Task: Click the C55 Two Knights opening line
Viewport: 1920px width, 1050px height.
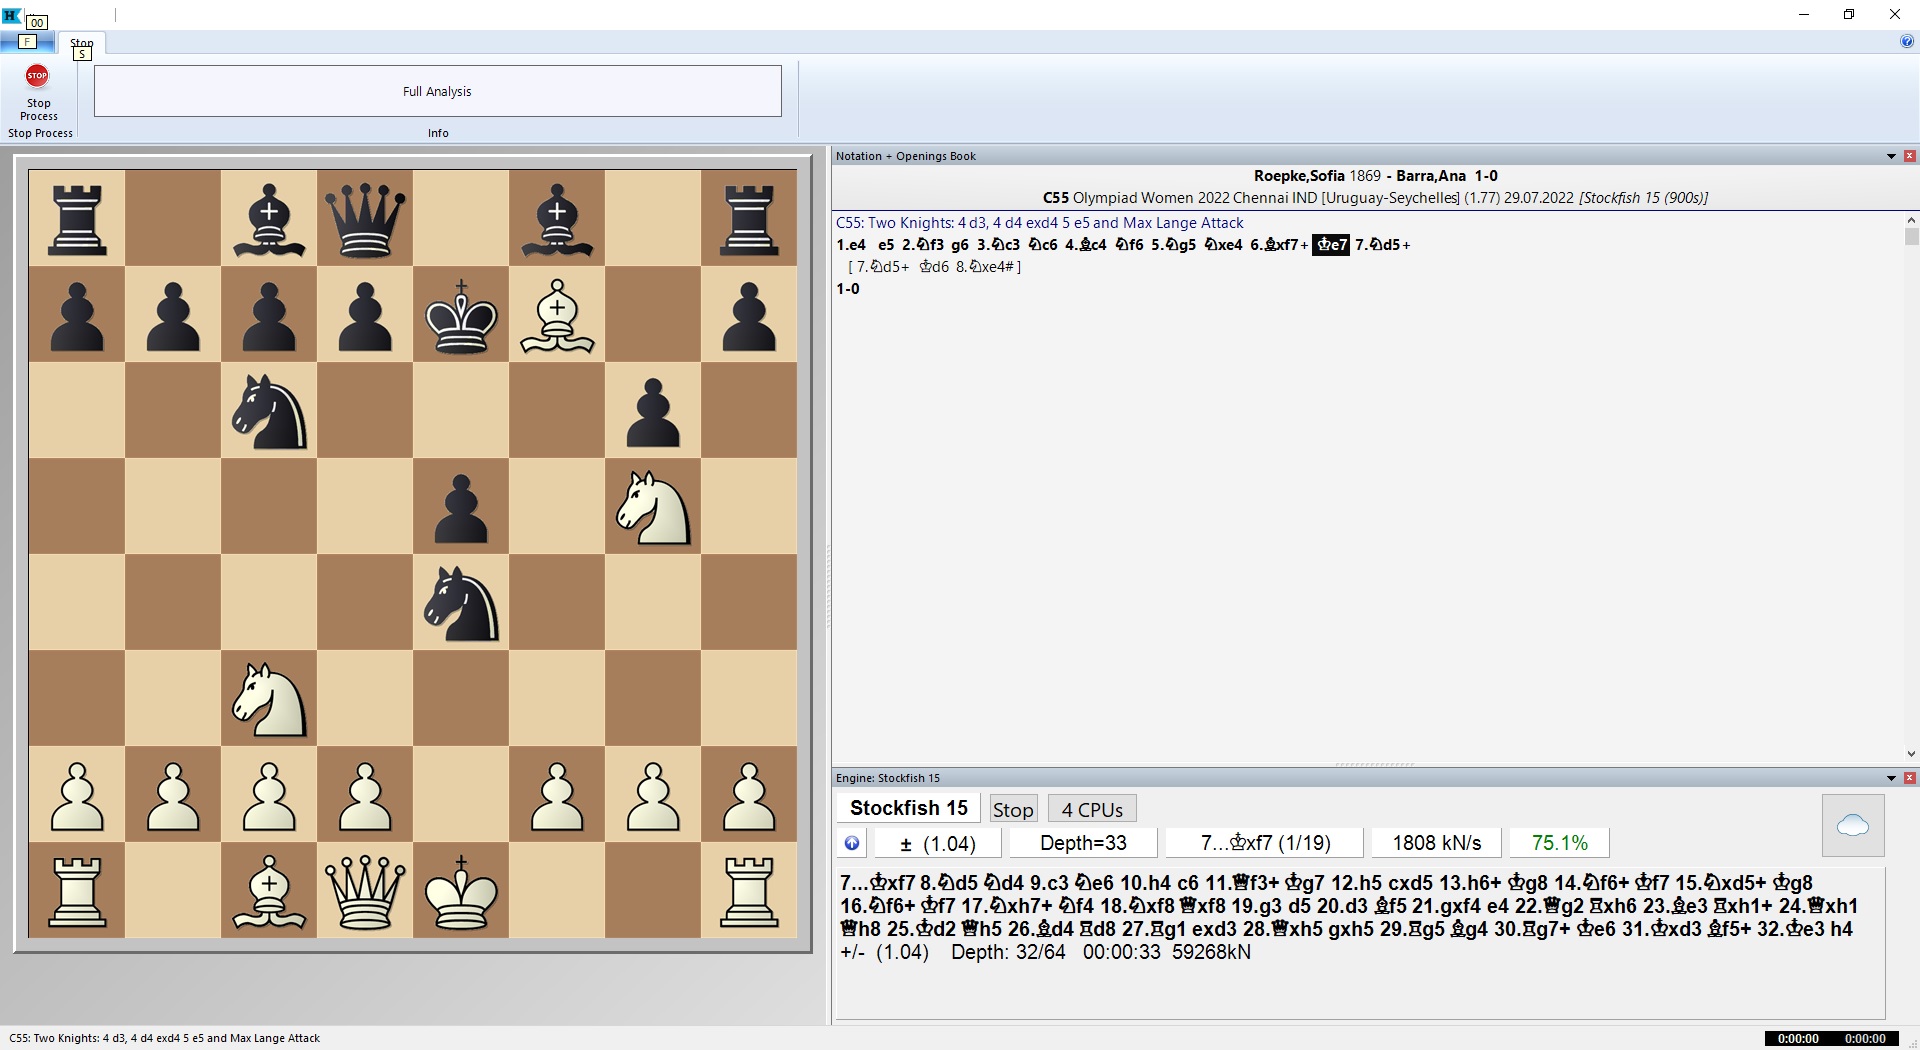Action: coord(1040,223)
